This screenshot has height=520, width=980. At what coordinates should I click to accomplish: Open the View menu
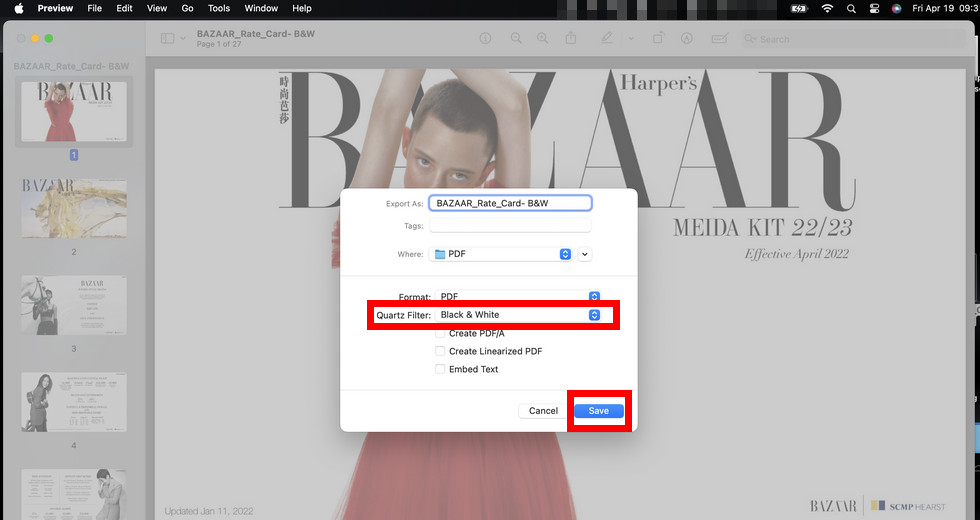click(157, 8)
